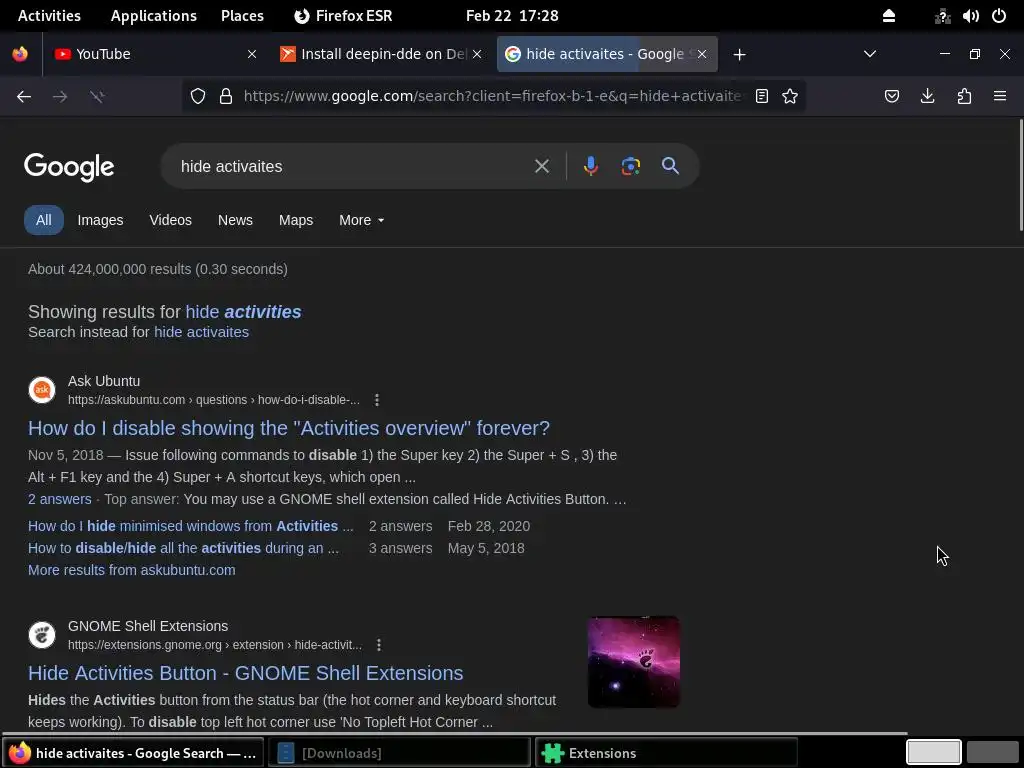Open the Firefox ESR app menu in the top bar

[344, 16]
